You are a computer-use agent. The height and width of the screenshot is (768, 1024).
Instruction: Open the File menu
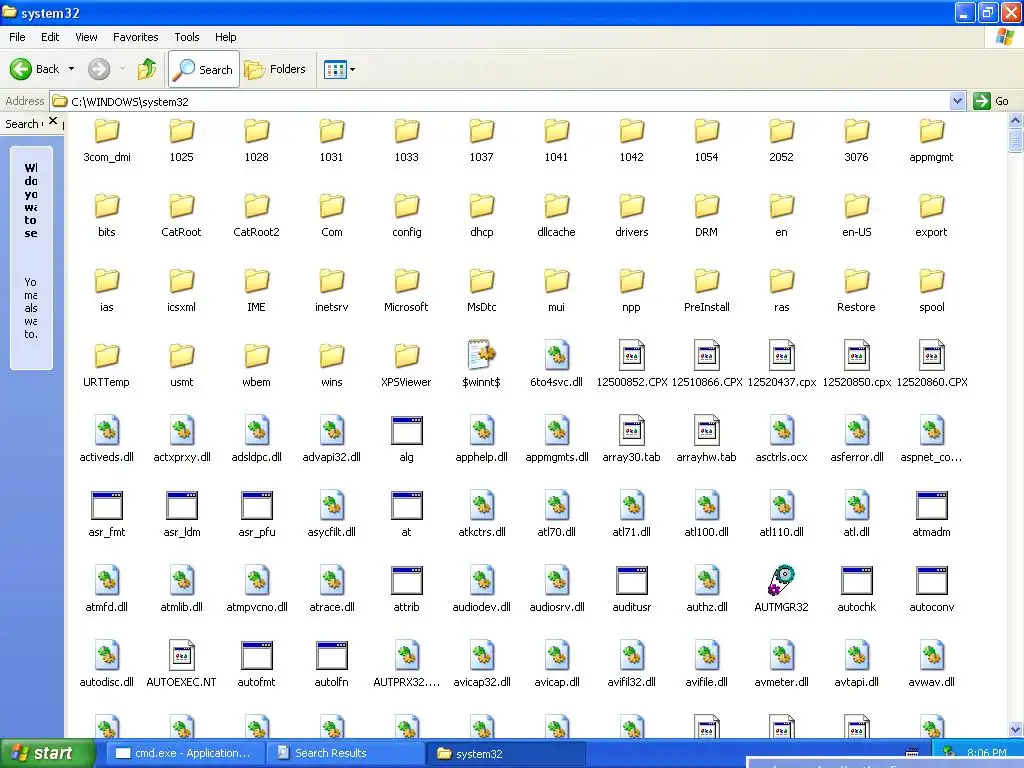click(x=17, y=37)
